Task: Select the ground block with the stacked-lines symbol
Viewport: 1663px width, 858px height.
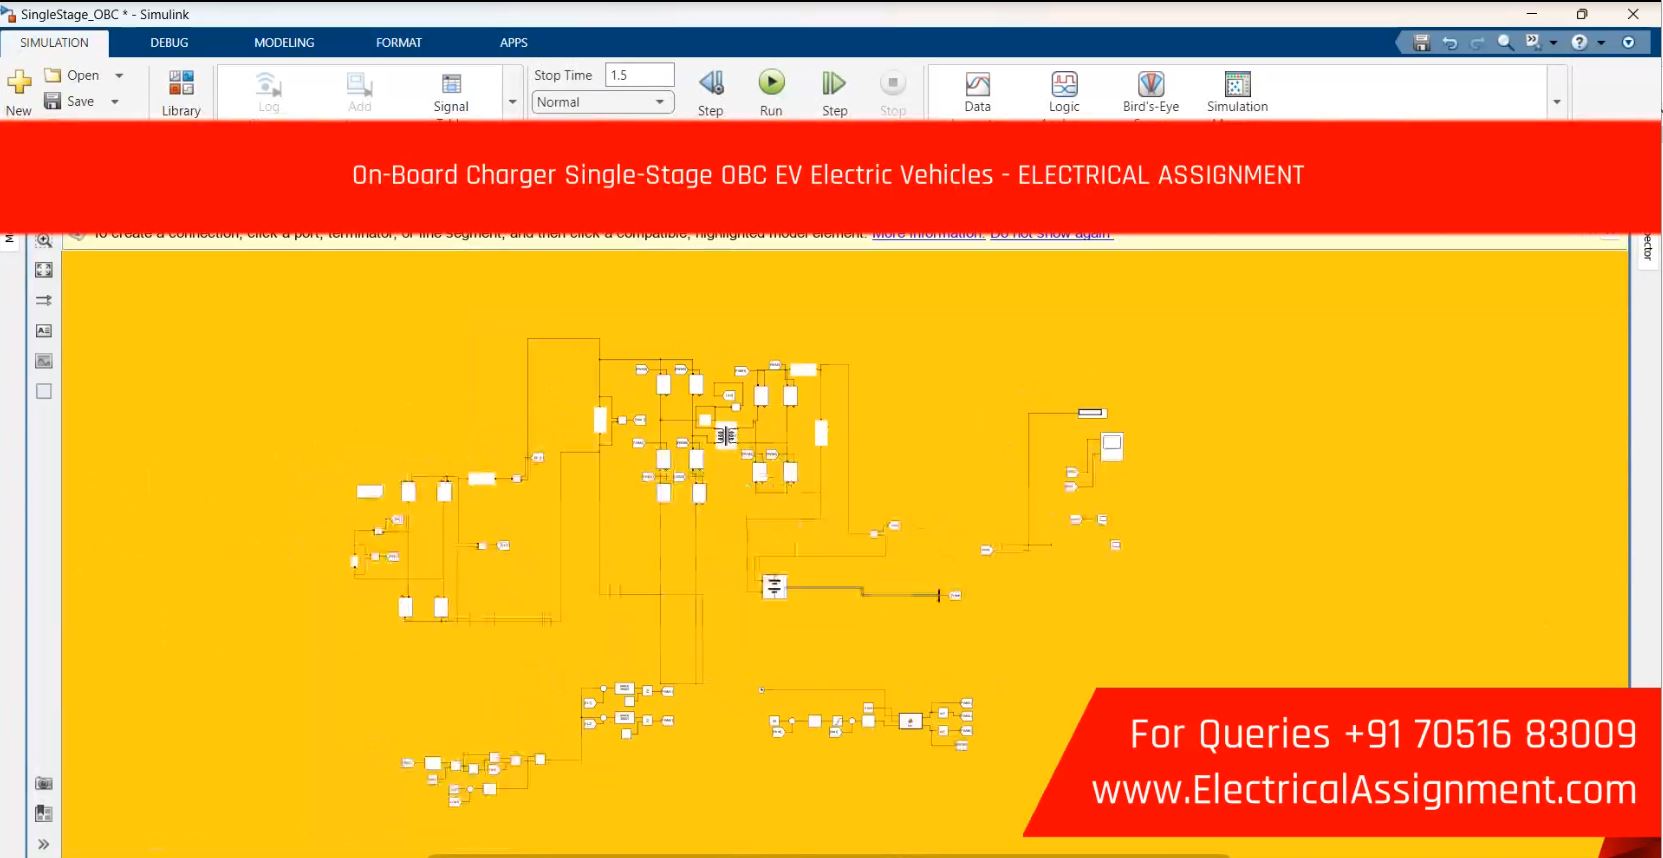Action: coord(774,586)
